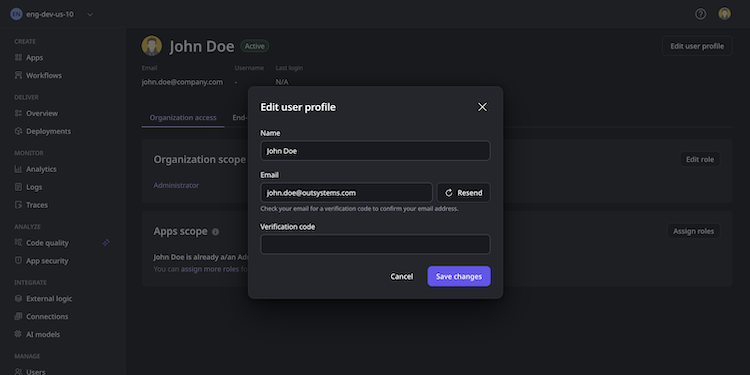The width and height of the screenshot is (750, 375).
Task: Focus the Name input field
Action: coord(375,151)
